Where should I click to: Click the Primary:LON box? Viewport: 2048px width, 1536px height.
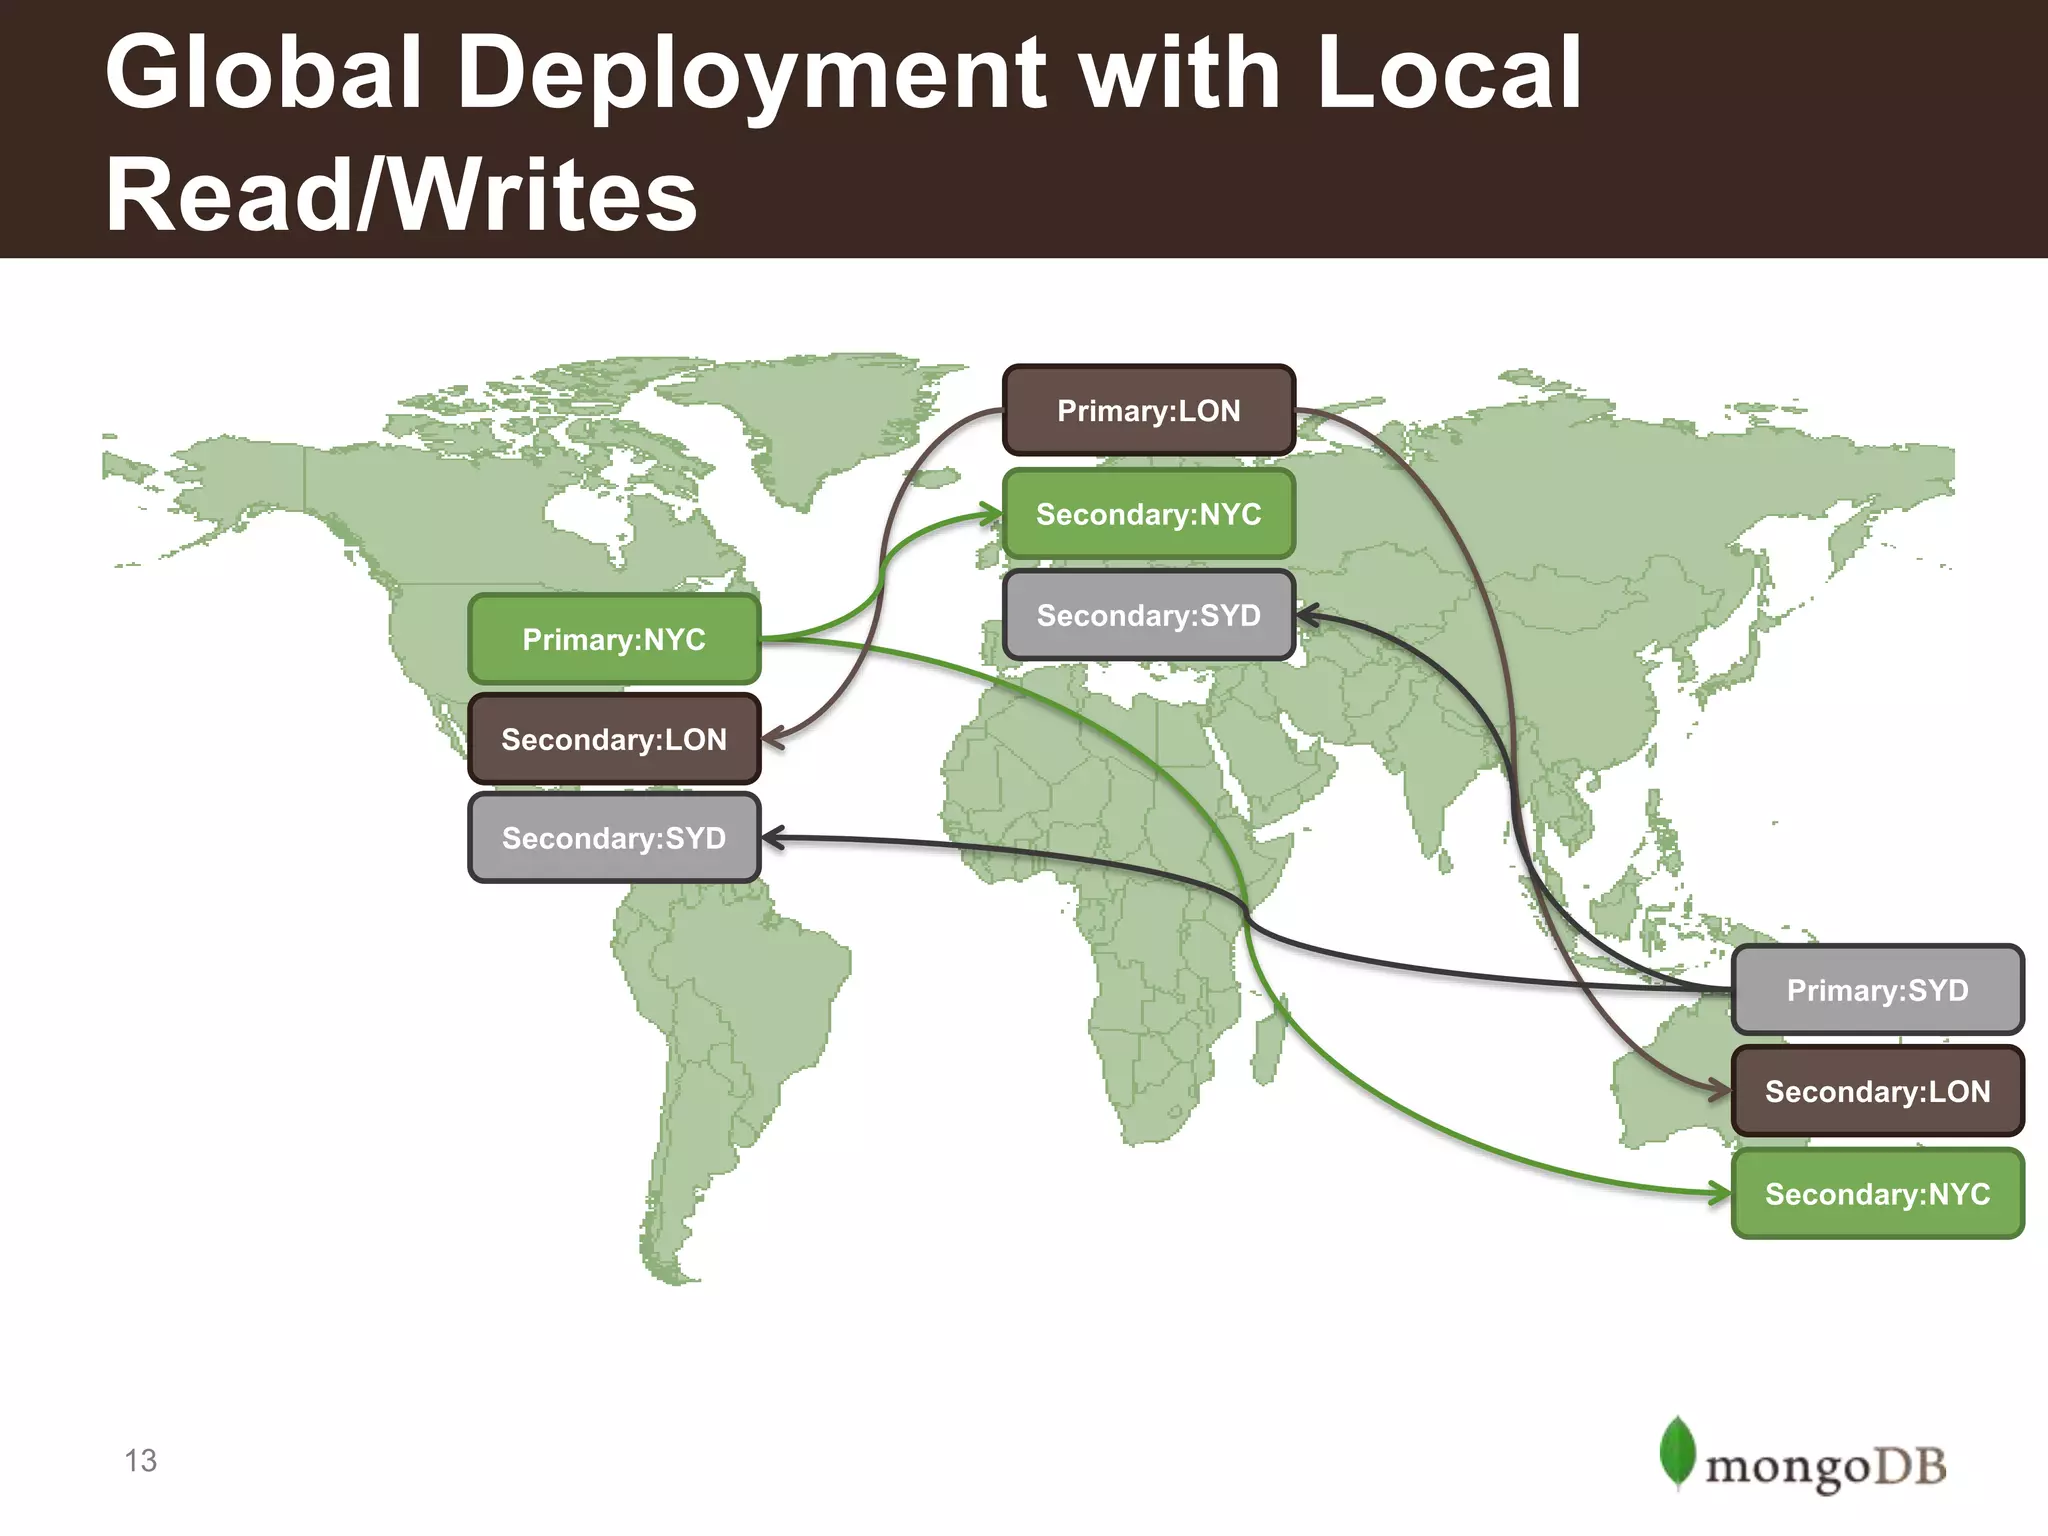tap(1149, 410)
